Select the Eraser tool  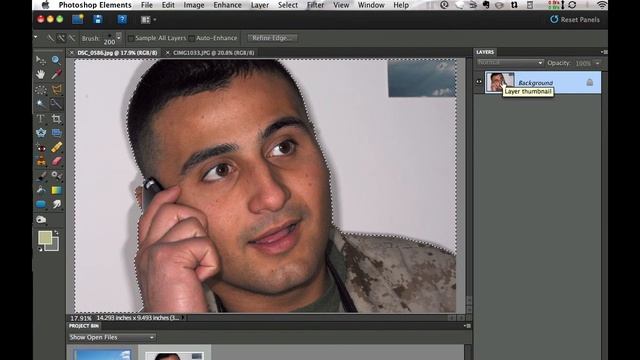pos(56,161)
